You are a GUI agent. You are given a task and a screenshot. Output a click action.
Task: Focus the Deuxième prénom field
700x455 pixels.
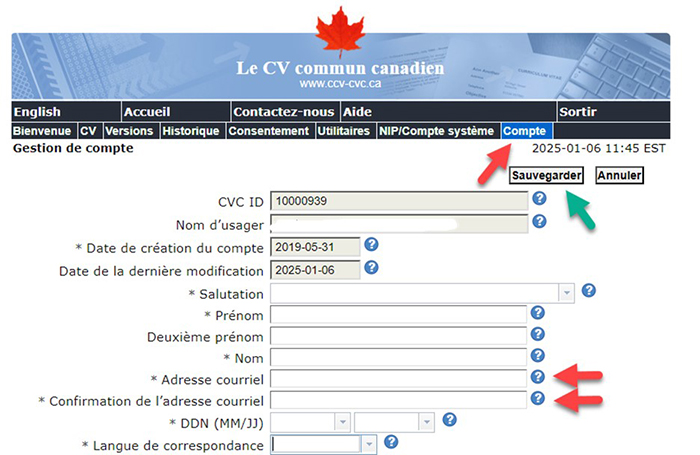tap(398, 336)
